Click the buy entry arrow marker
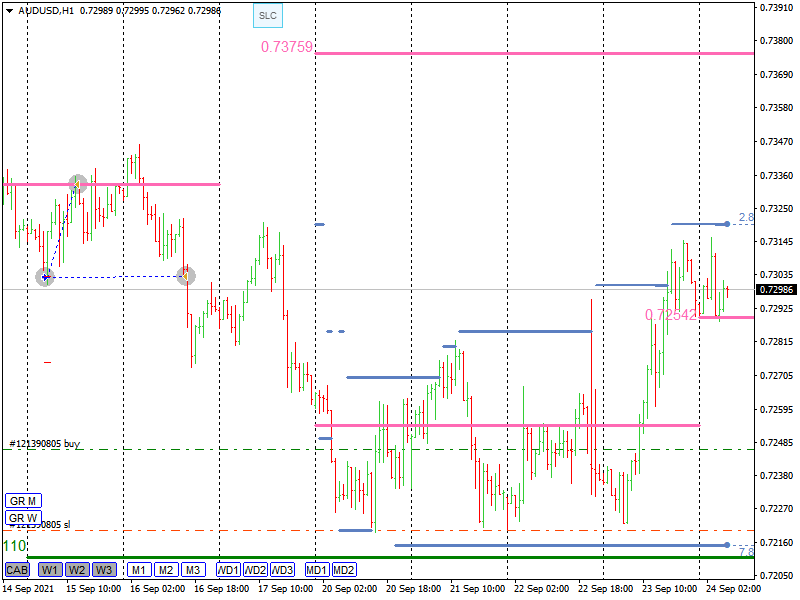 click(45, 276)
